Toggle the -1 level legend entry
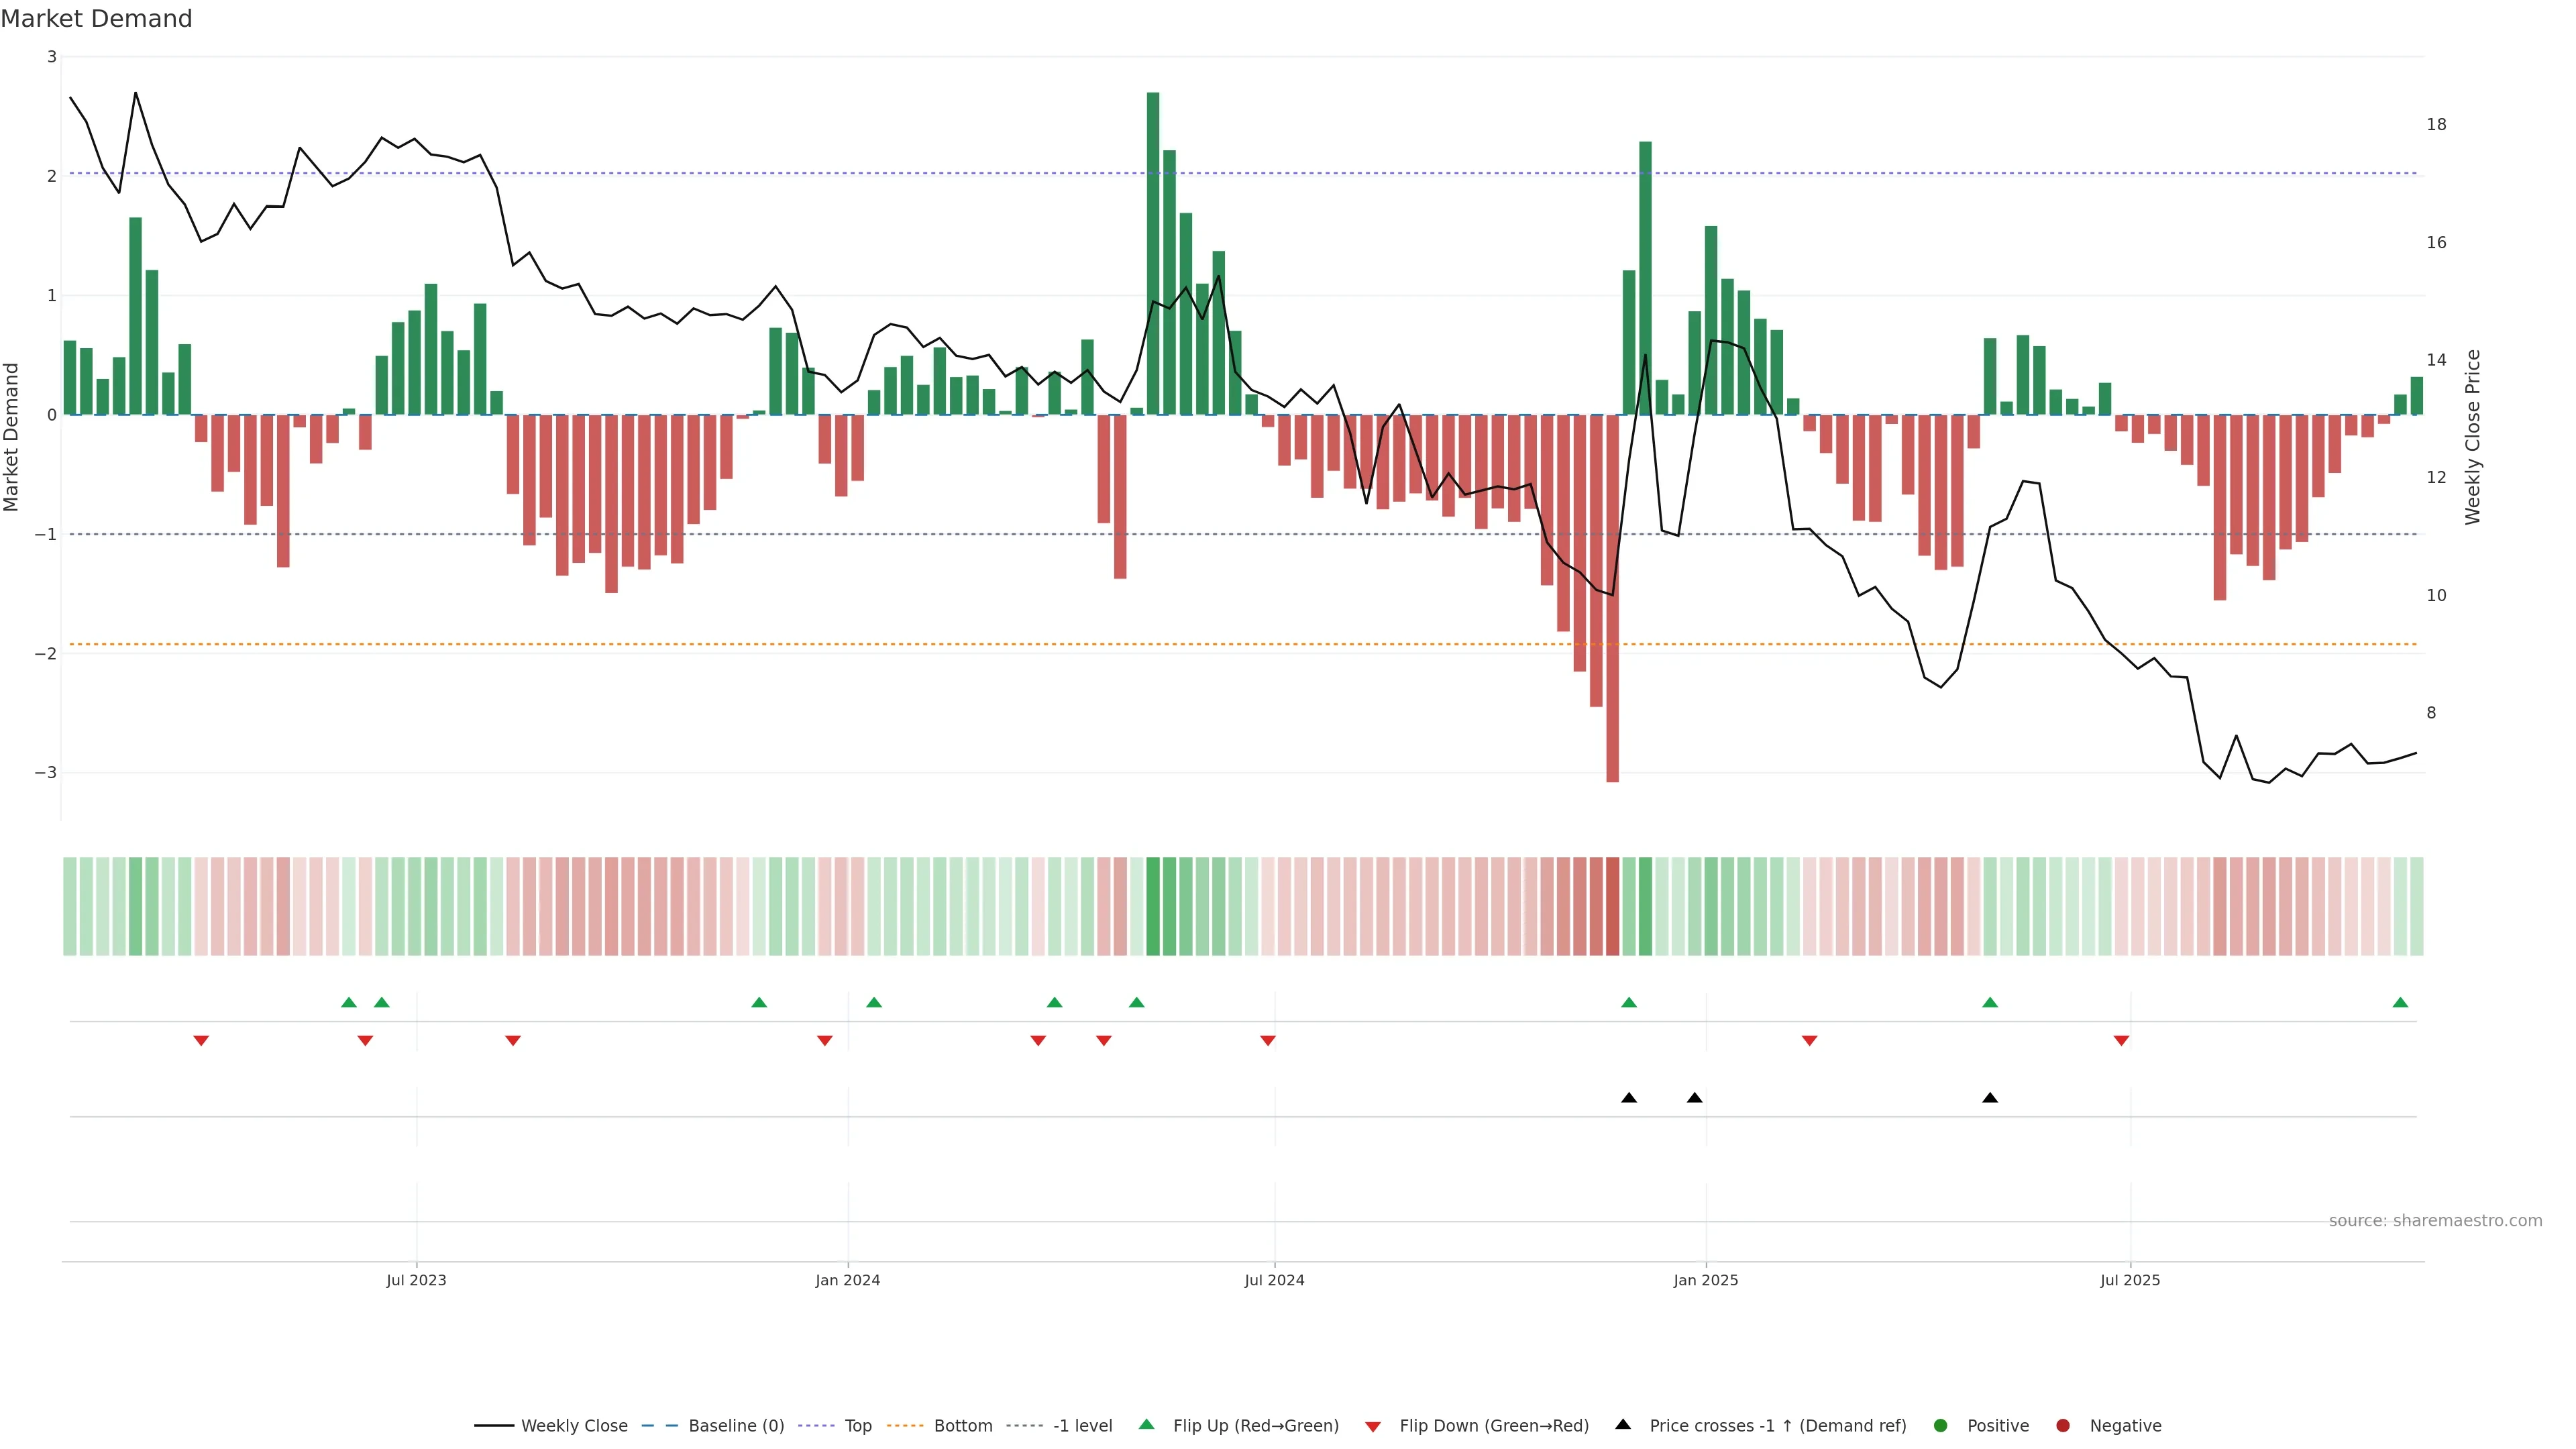This screenshot has width=2576, height=1449. pos(1082,1425)
